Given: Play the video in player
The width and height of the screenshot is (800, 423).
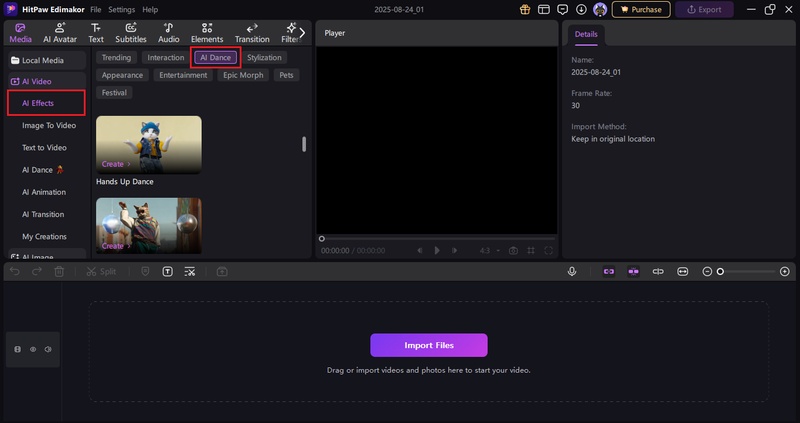Looking at the screenshot, I should tap(437, 251).
